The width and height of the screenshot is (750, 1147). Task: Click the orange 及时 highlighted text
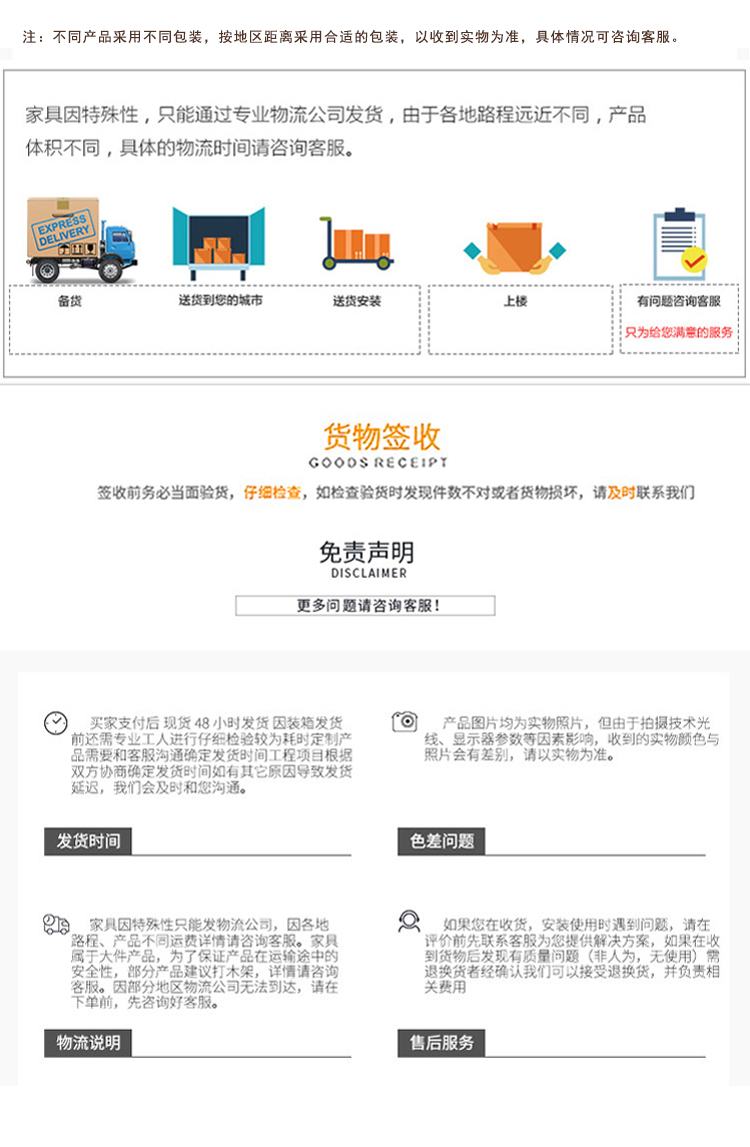[621, 493]
